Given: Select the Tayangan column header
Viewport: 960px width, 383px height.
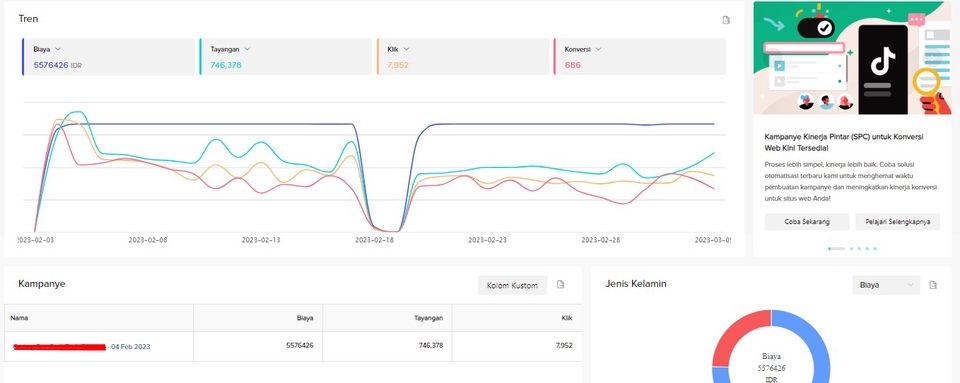Looking at the screenshot, I should coord(387,318).
